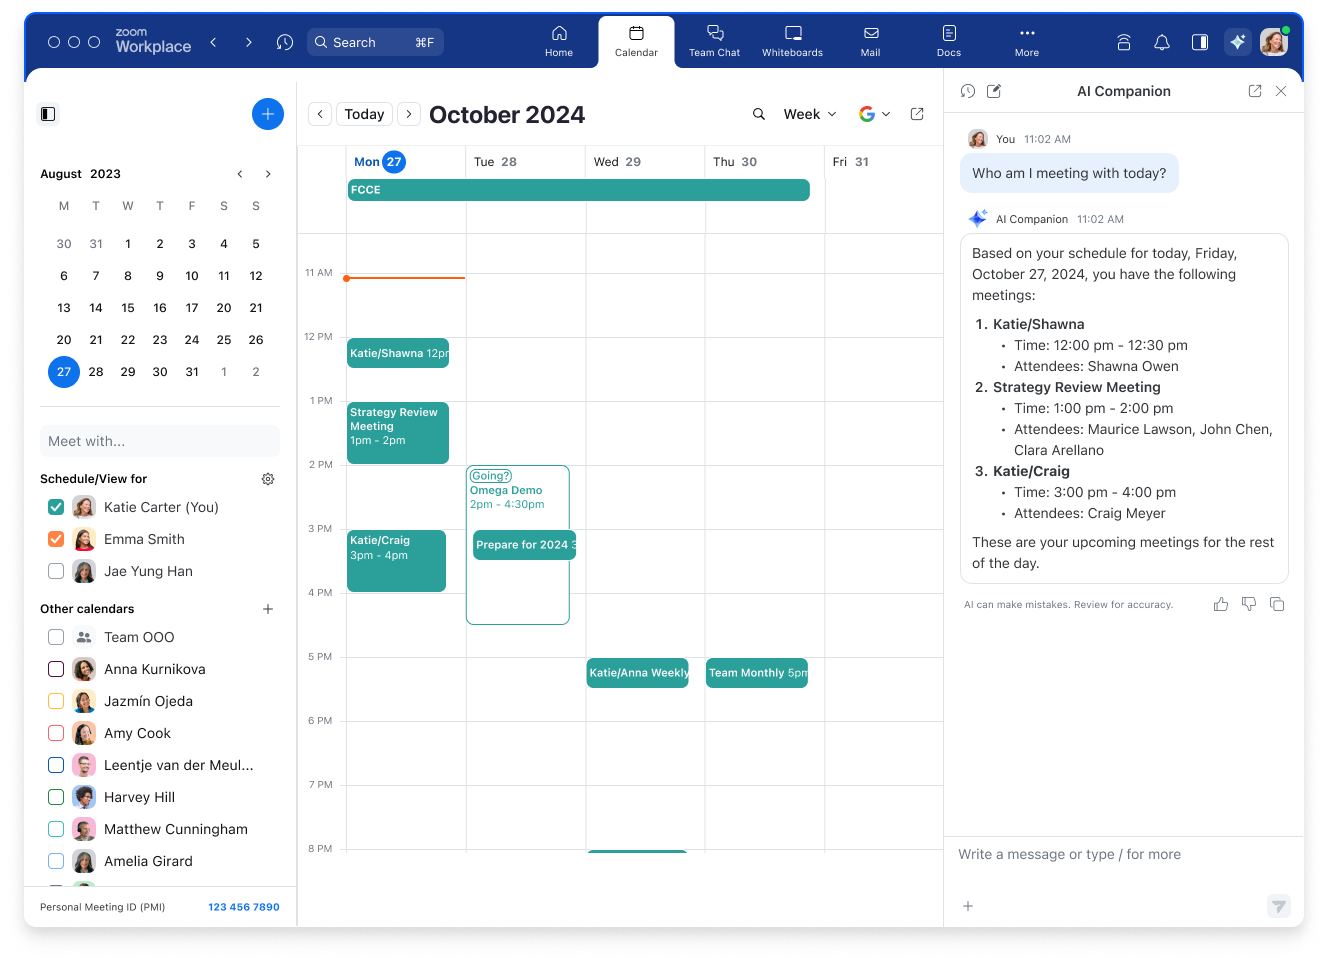Open notifications bell icon
This screenshot has height=963, width=1328.
pyautogui.click(x=1162, y=42)
